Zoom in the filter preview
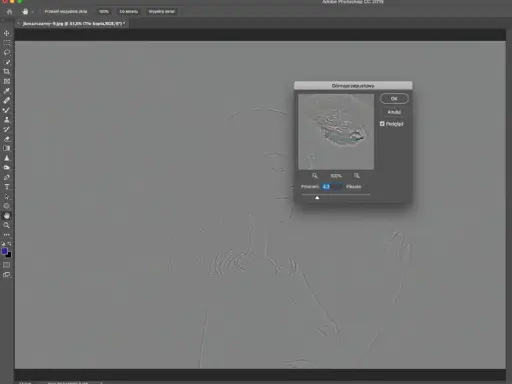The height and width of the screenshot is (384, 512). click(x=357, y=176)
